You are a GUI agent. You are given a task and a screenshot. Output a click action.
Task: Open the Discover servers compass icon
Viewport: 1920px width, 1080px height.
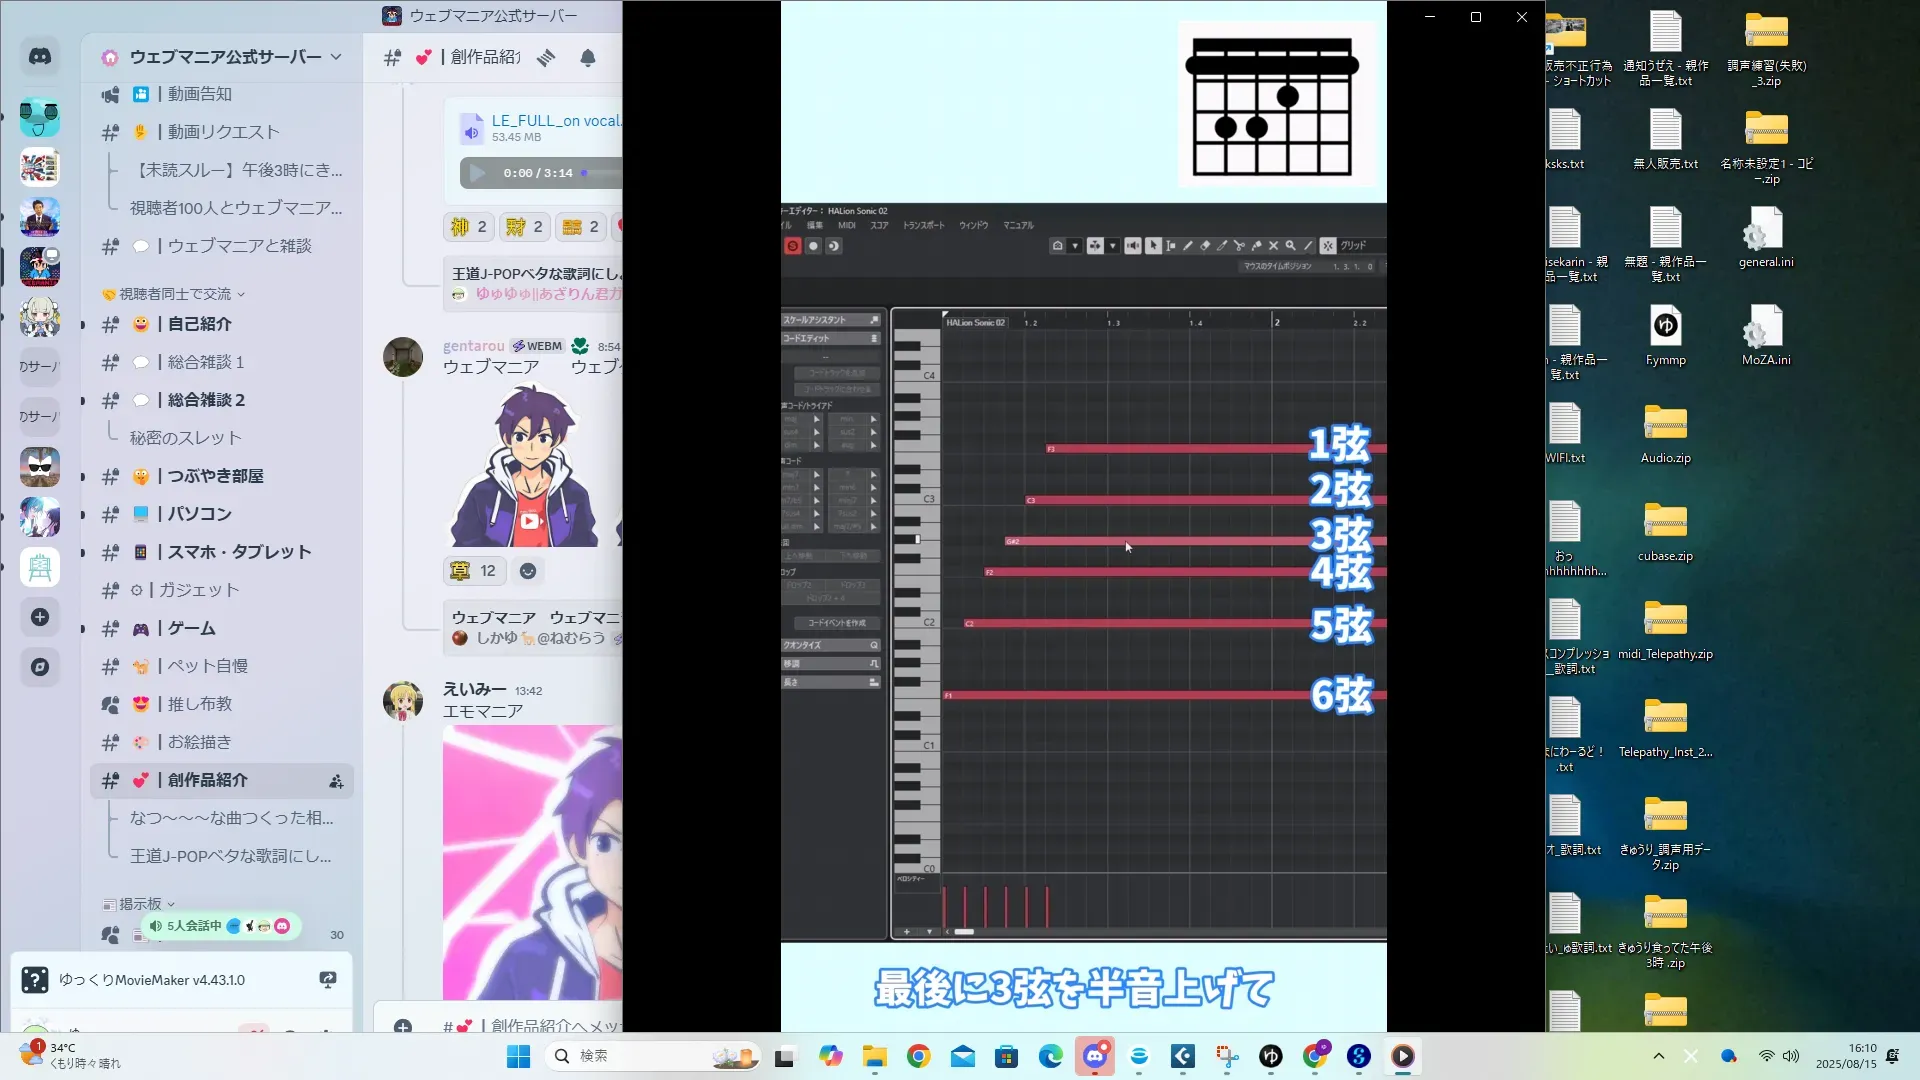[40, 667]
